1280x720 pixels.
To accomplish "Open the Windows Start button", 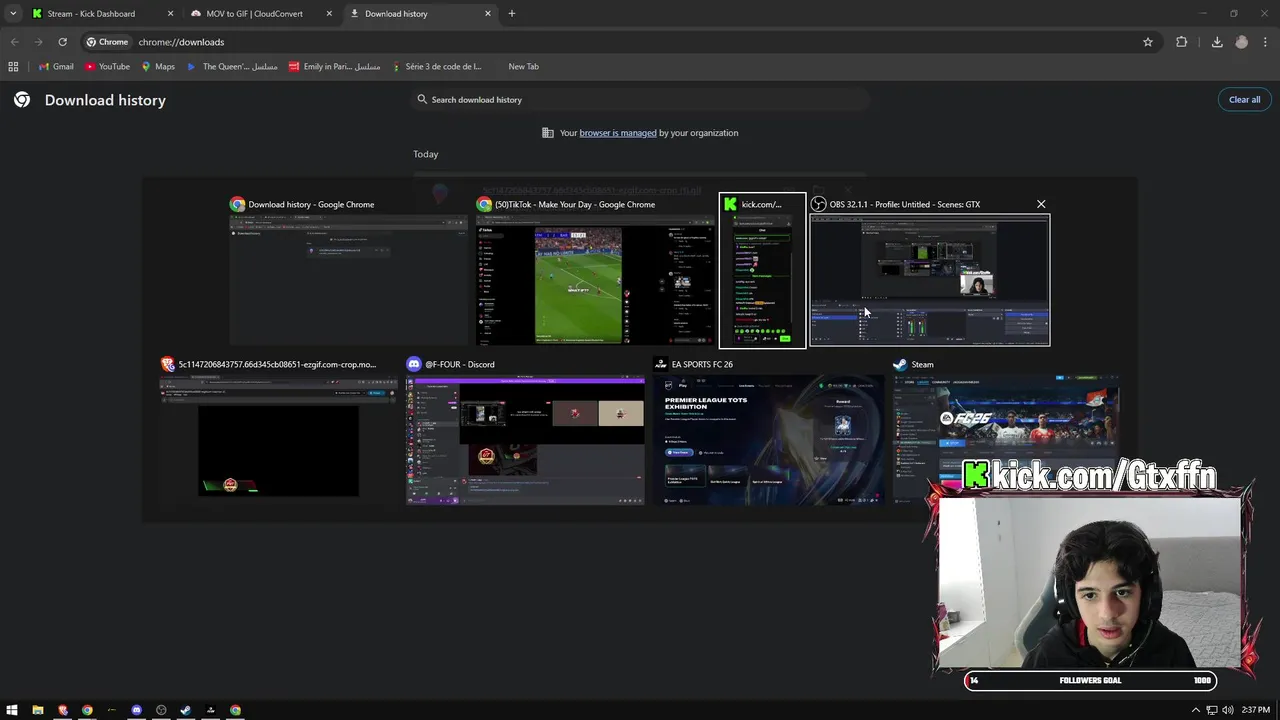I will 12,710.
